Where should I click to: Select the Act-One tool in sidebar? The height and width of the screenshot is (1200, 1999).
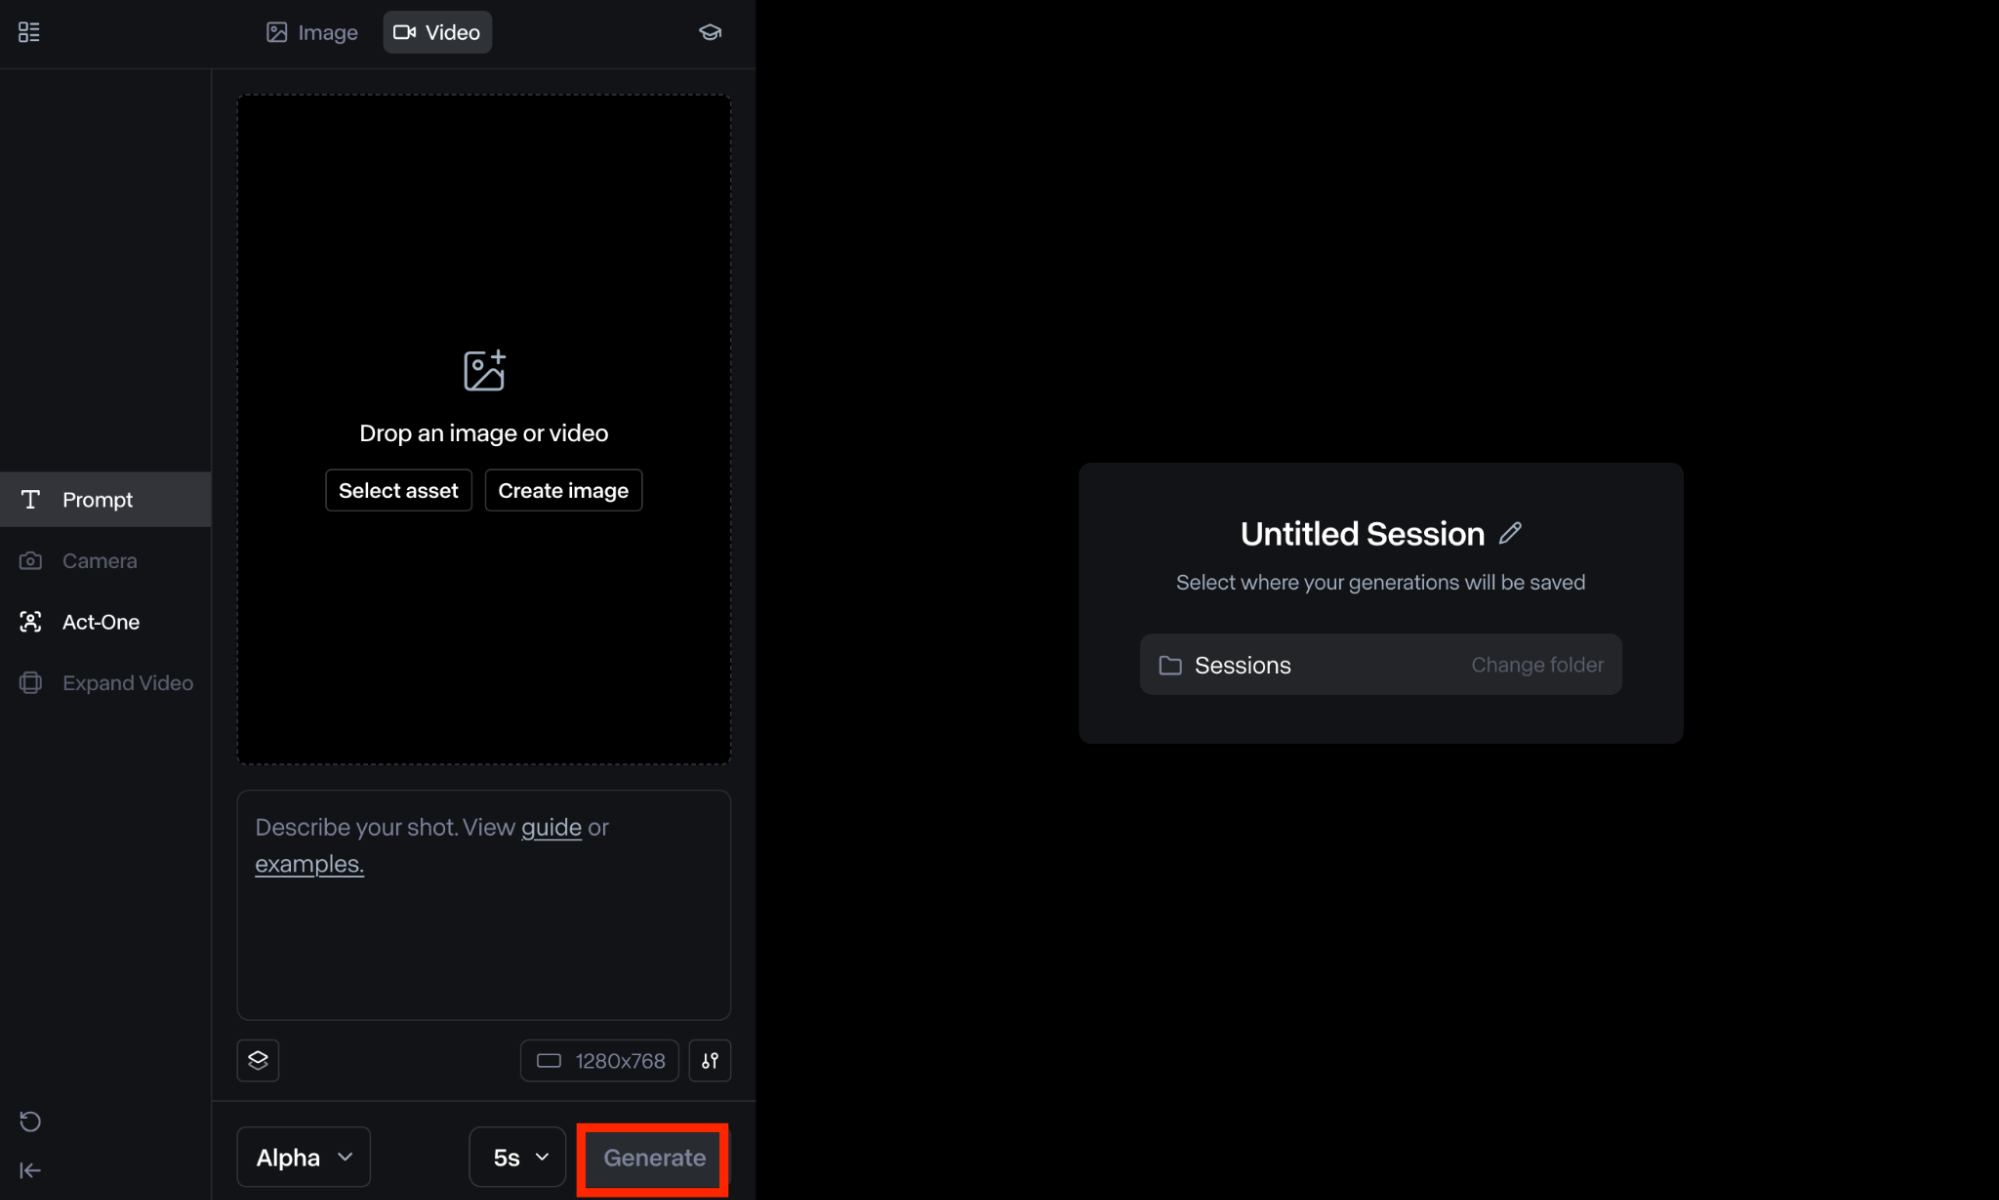tap(105, 621)
